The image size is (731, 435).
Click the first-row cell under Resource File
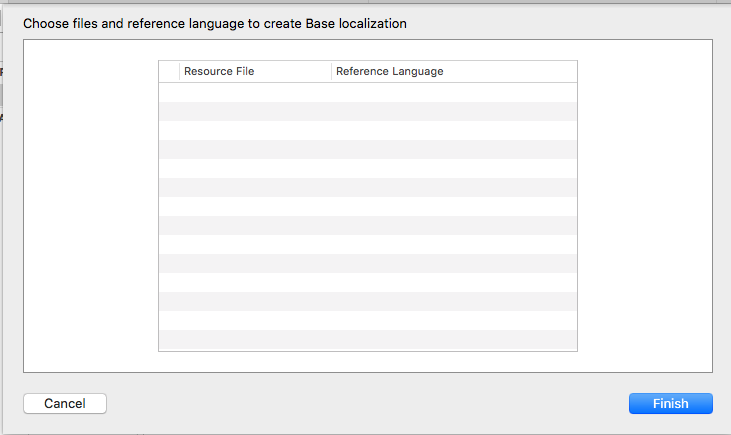255,92
